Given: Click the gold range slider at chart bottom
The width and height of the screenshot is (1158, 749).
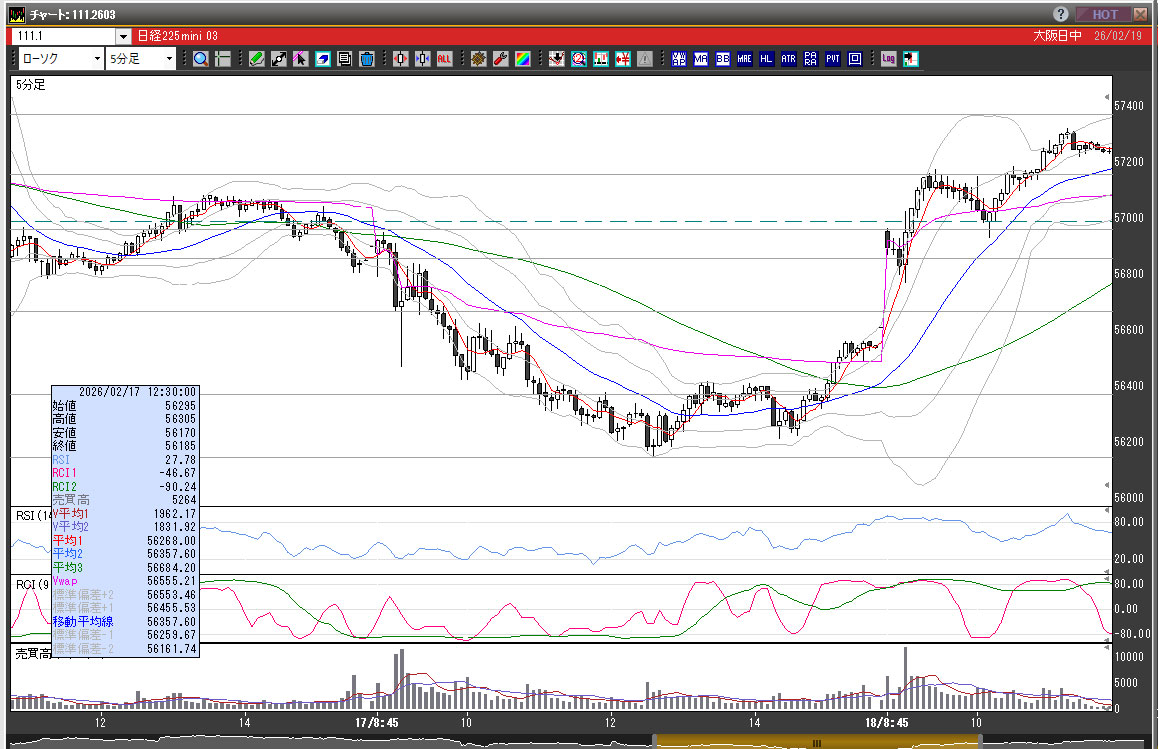Looking at the screenshot, I should coord(815,742).
